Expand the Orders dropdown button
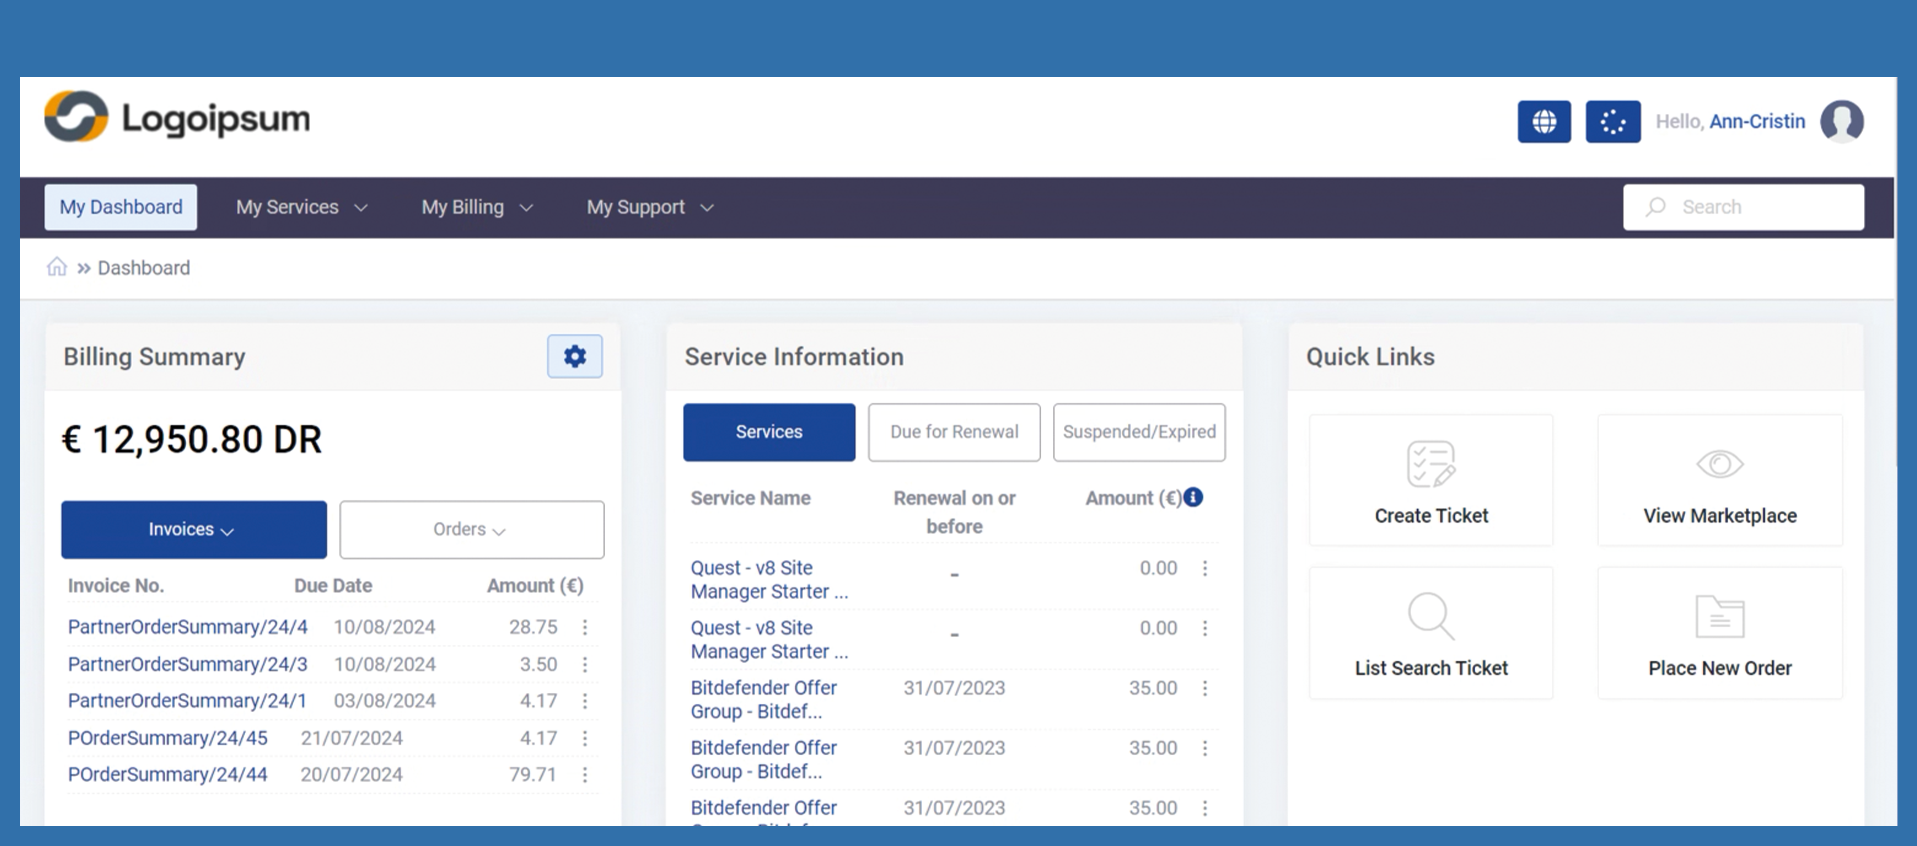The height and width of the screenshot is (846, 1917). (x=471, y=530)
